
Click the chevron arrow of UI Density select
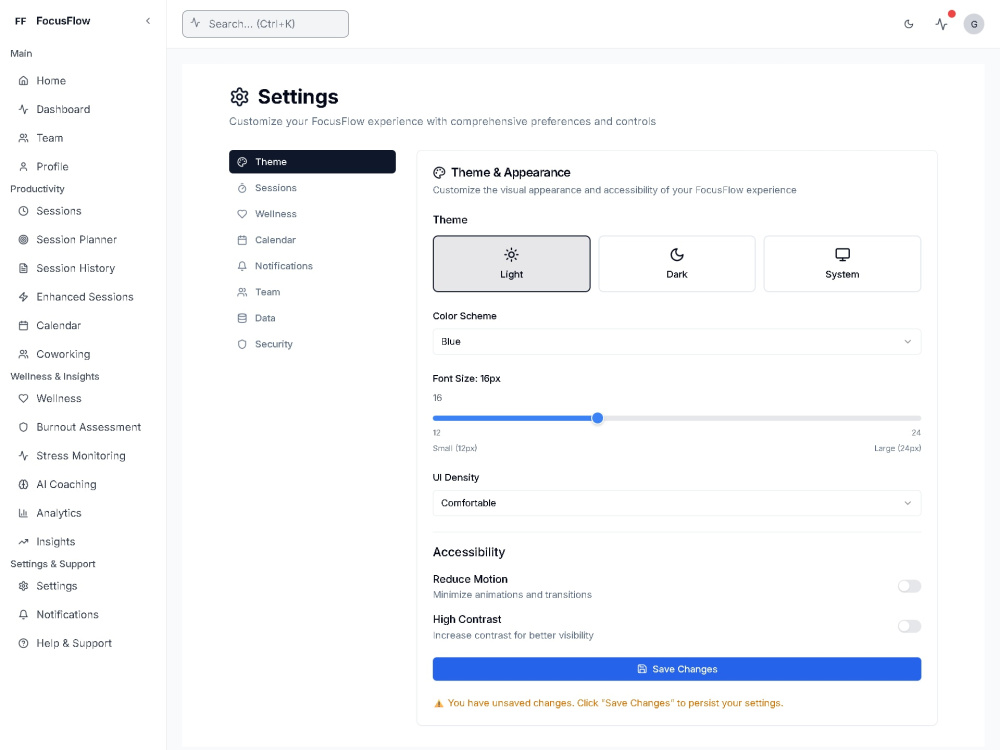pyautogui.click(x=908, y=503)
